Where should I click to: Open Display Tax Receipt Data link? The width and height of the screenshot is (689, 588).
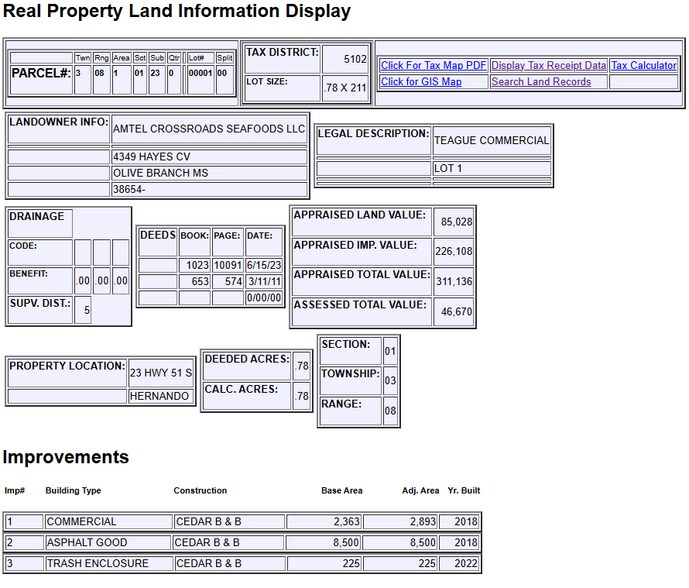point(548,65)
